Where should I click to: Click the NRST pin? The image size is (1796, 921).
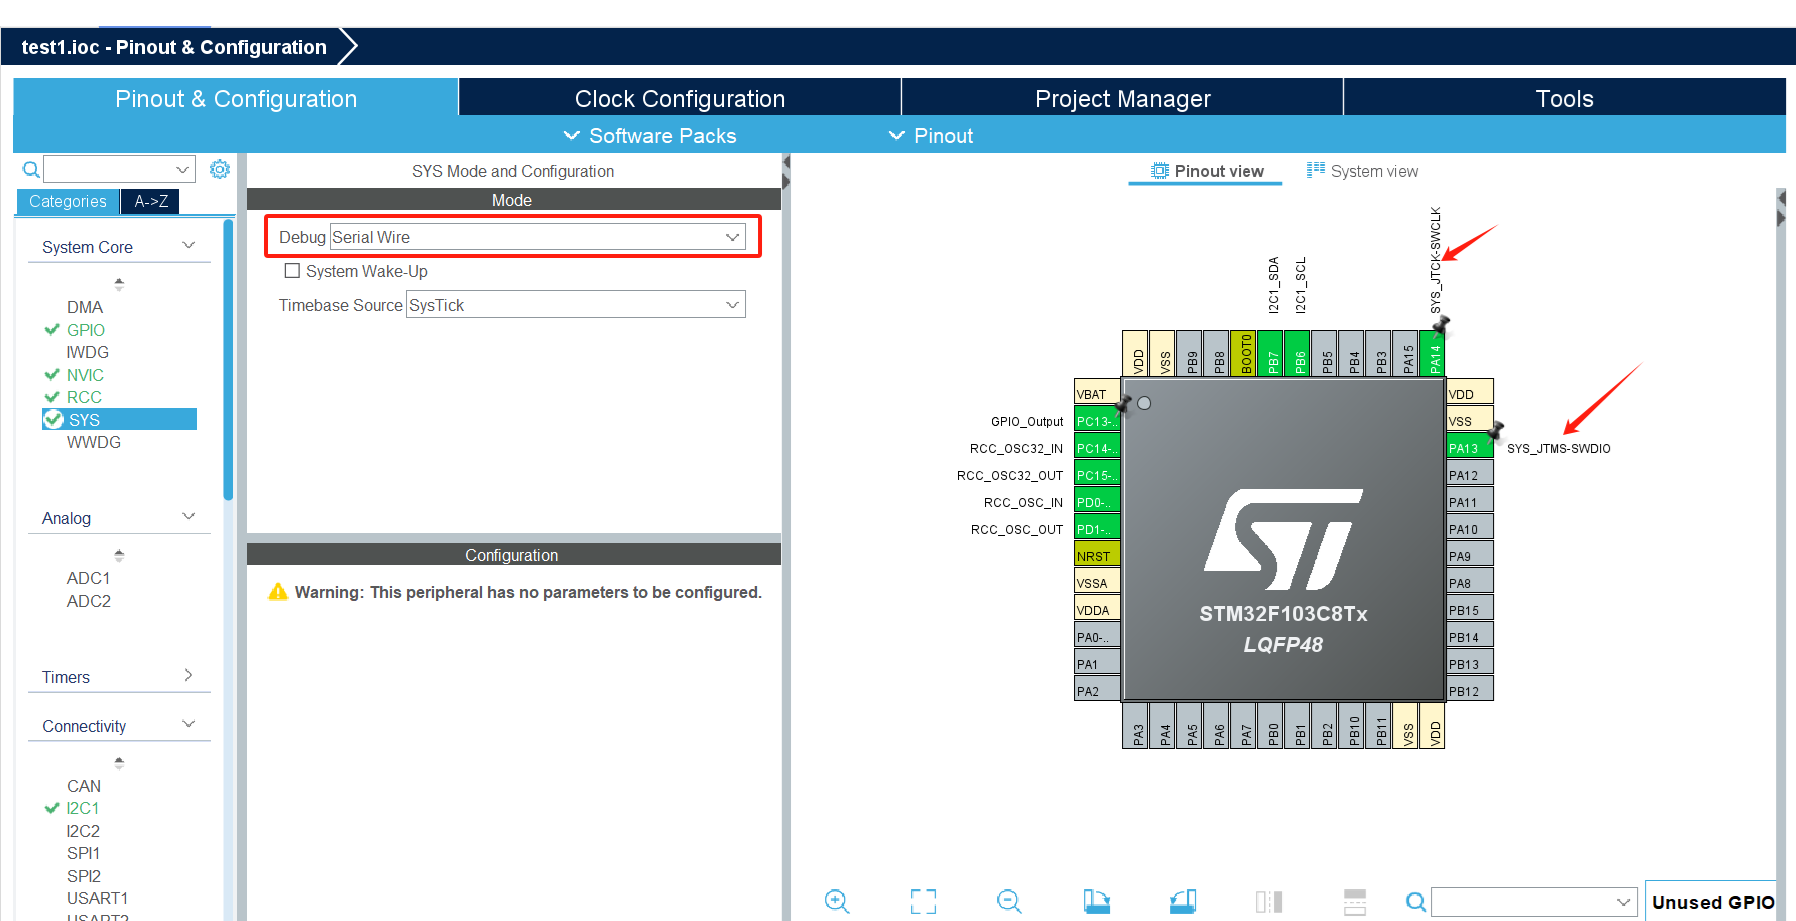click(x=1097, y=556)
